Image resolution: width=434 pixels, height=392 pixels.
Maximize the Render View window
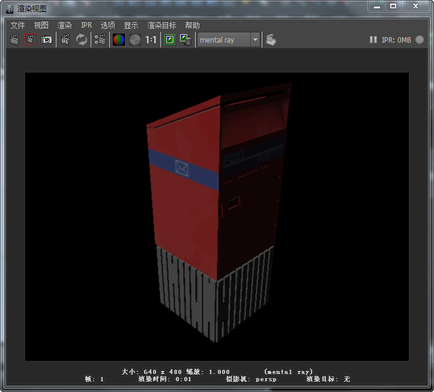pos(393,6)
